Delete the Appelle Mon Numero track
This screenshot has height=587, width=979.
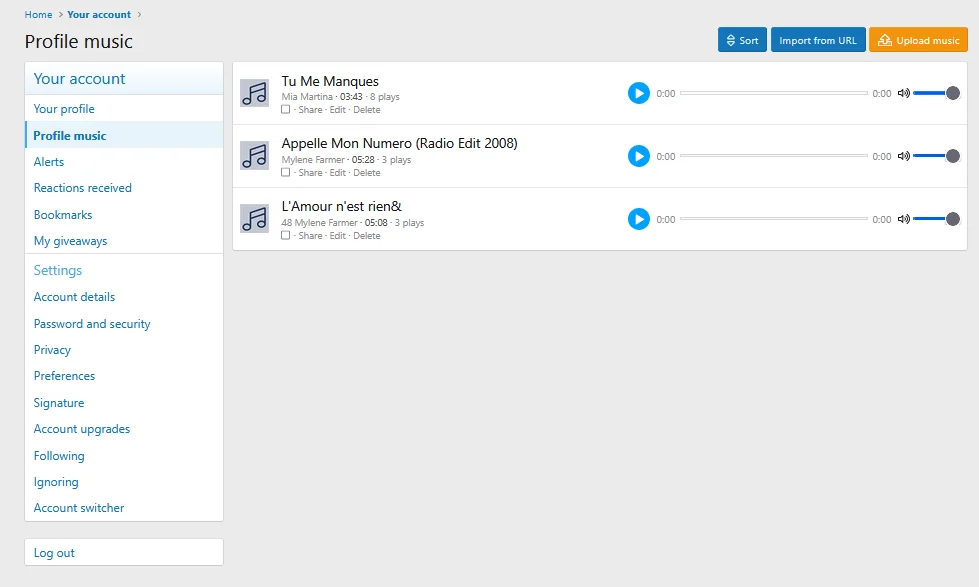(367, 173)
